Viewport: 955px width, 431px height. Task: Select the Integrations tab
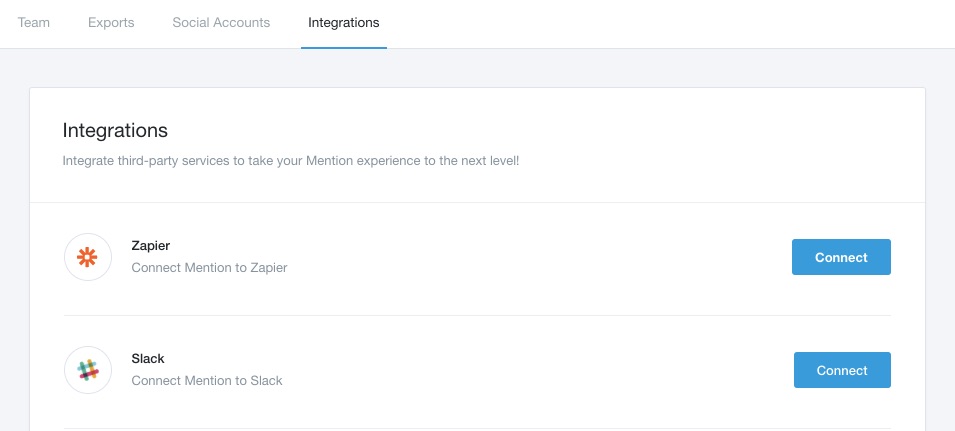(x=344, y=23)
